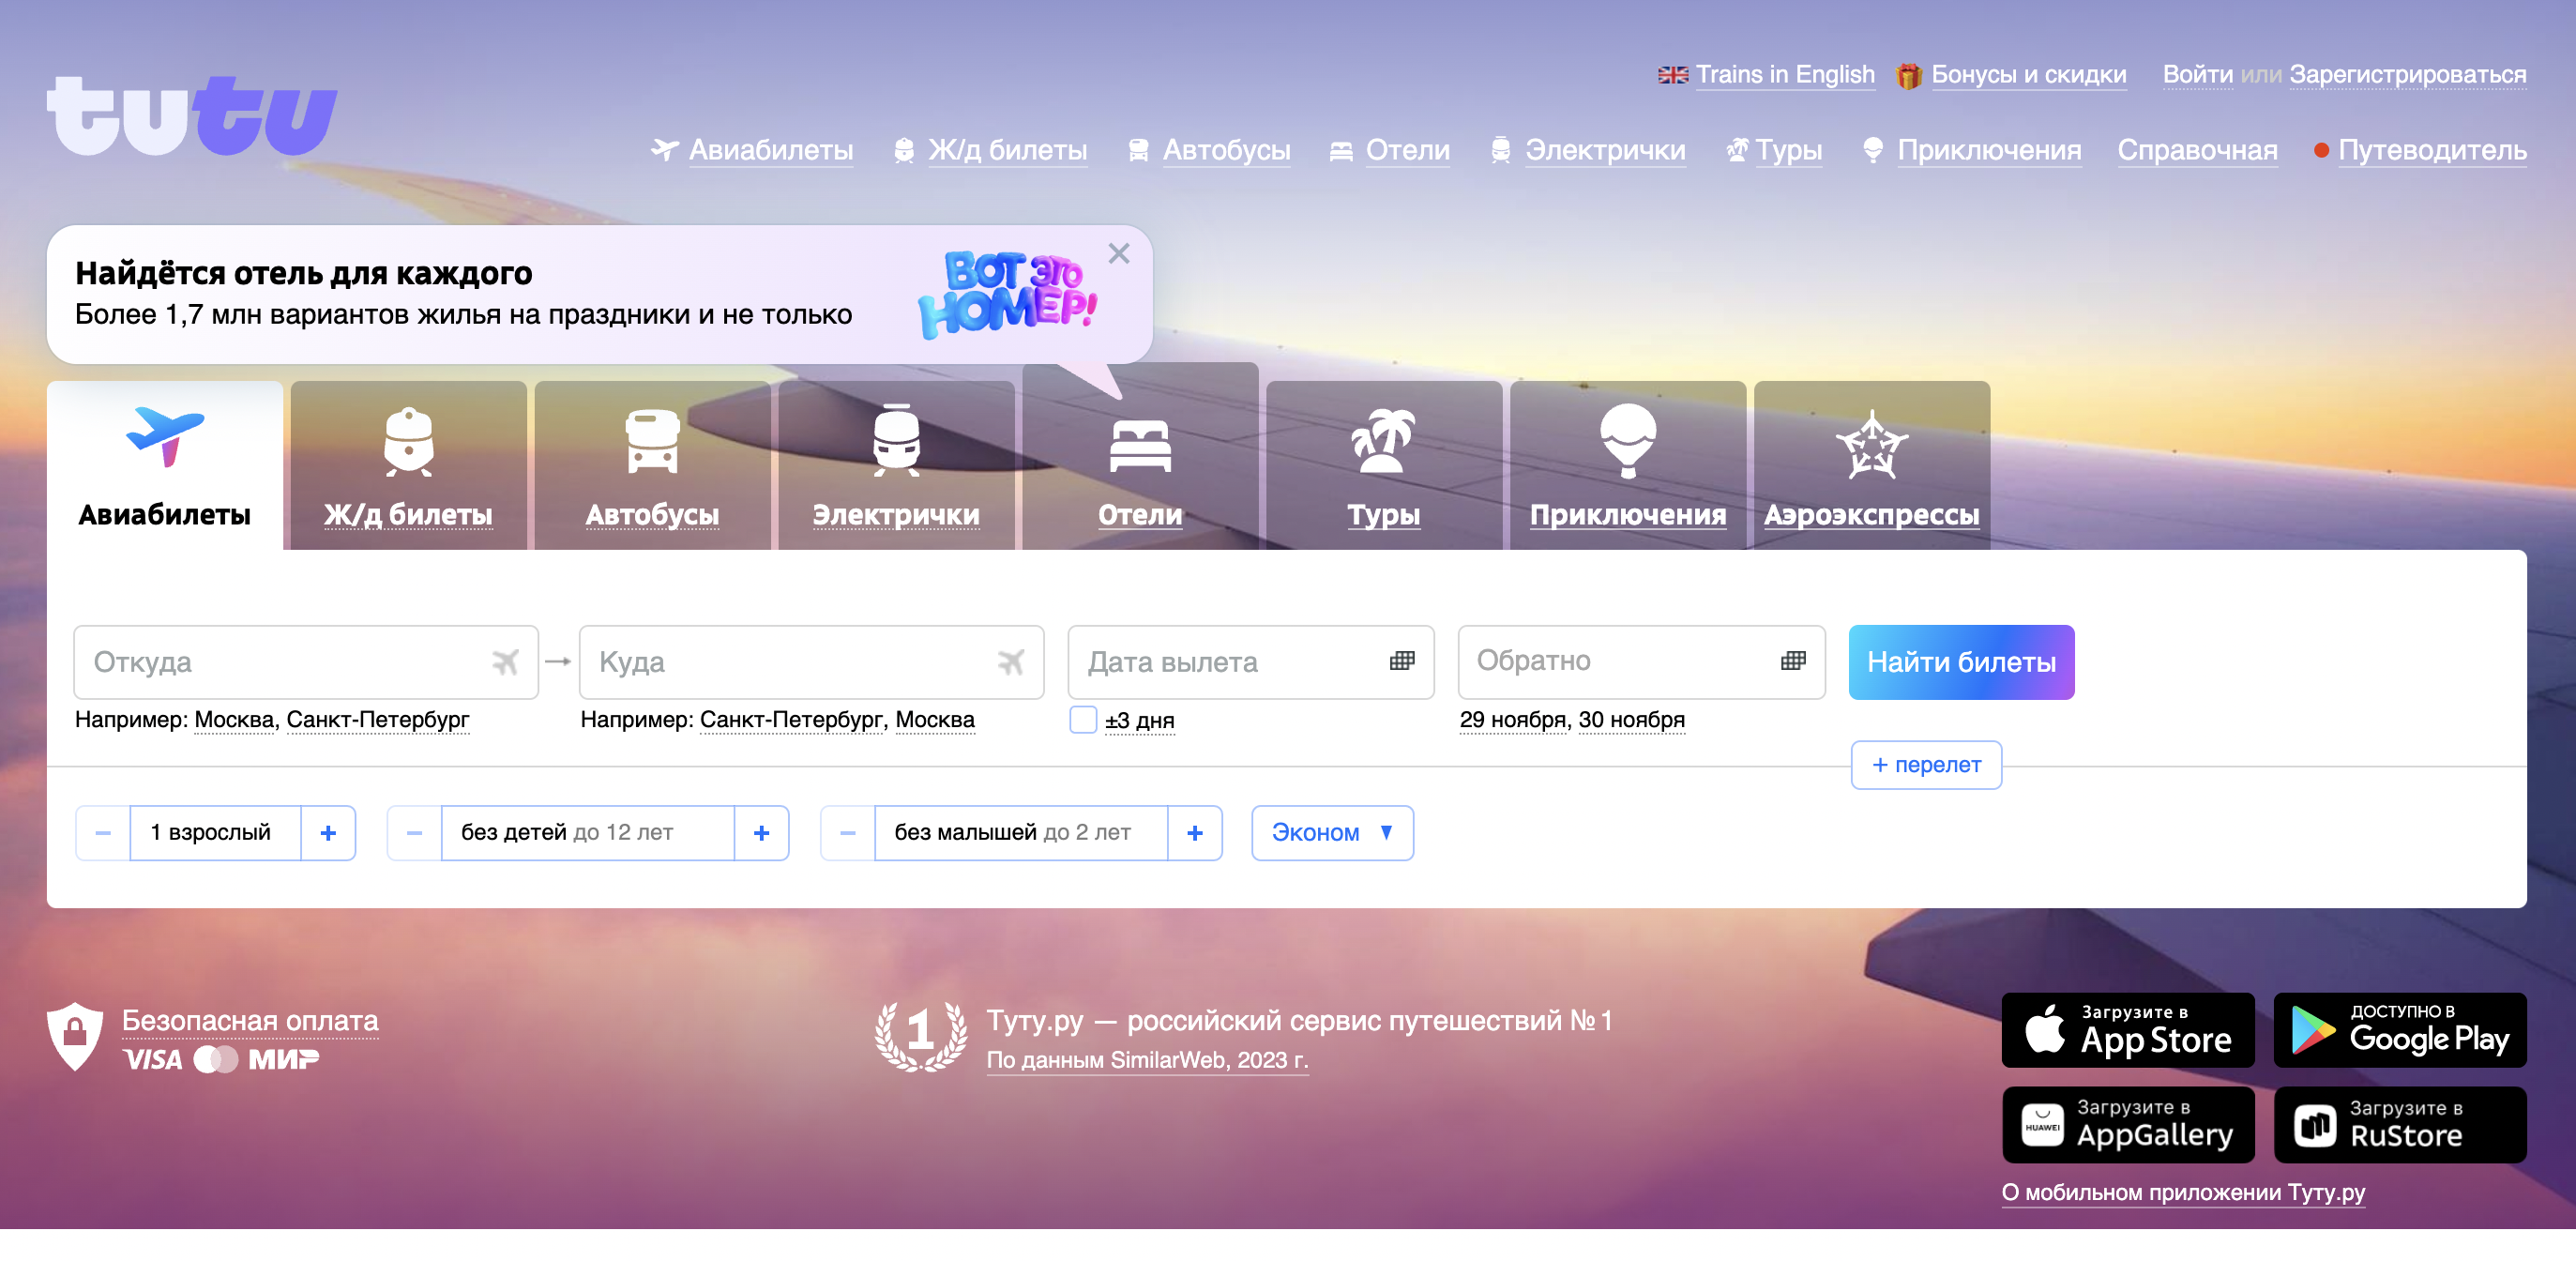Decrease children under 12 count
2576x1261 pixels.
pyautogui.click(x=414, y=833)
